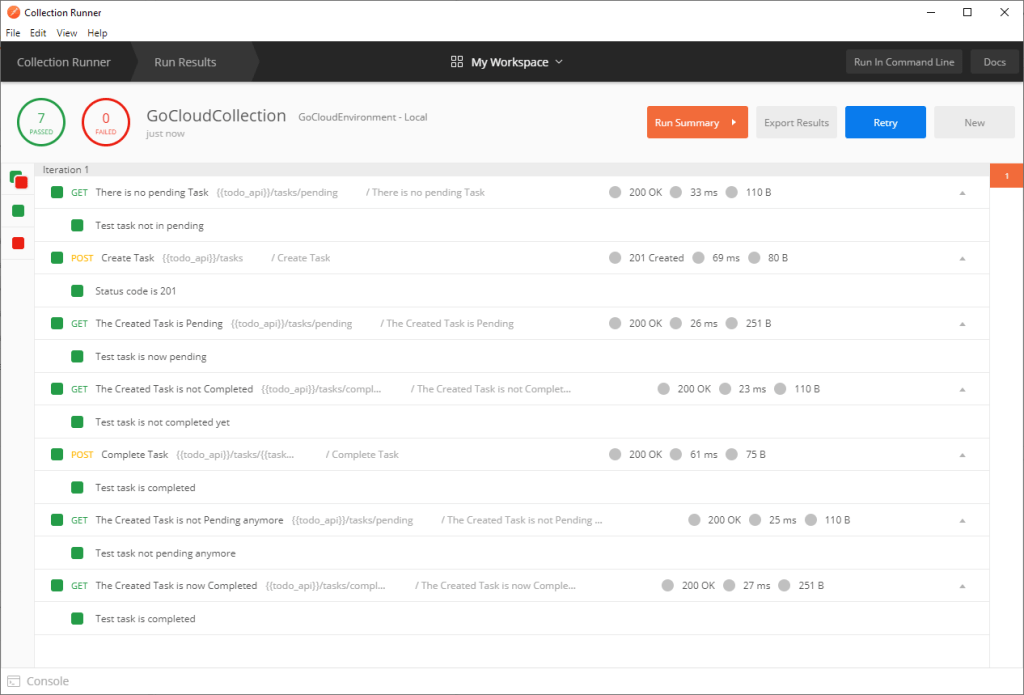The width and height of the screenshot is (1024, 695).
Task: Click green status square of Create Task
Action: 57,257
